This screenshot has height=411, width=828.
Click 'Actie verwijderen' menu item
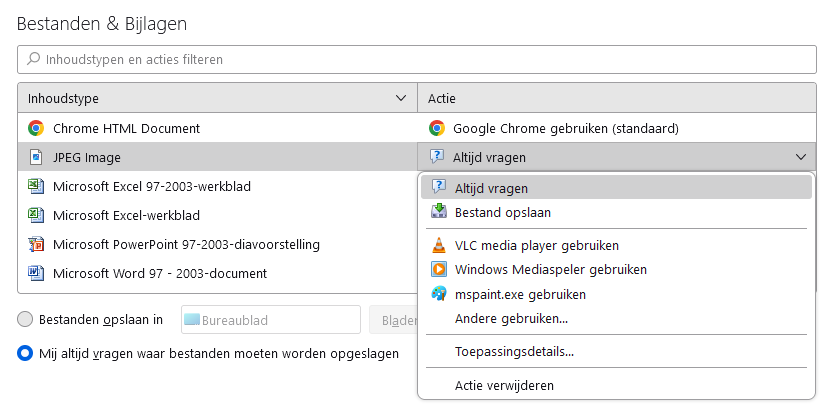[504, 385]
